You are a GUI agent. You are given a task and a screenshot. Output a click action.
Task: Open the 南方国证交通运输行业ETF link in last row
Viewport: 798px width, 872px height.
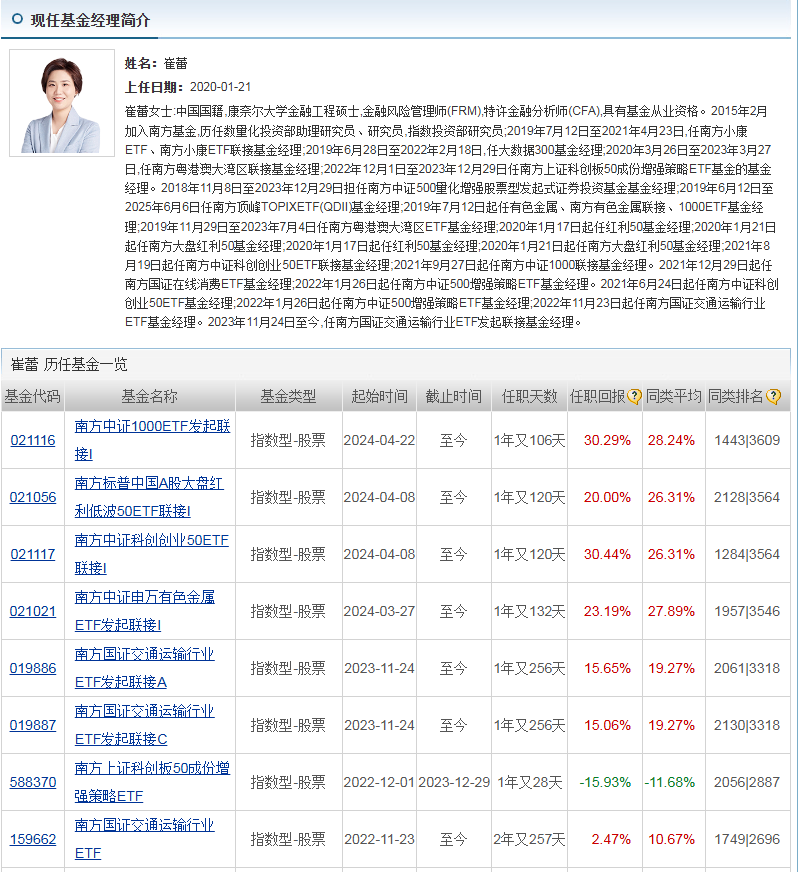[145, 839]
